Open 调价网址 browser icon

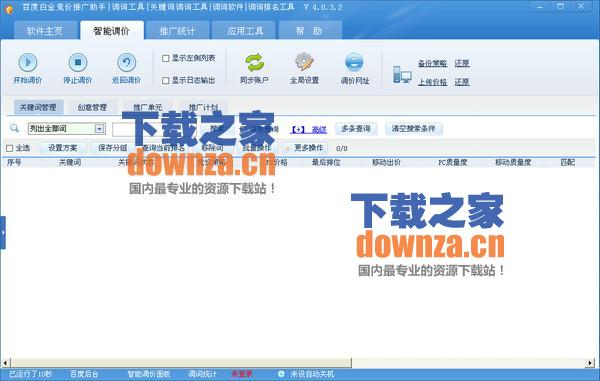[354, 62]
